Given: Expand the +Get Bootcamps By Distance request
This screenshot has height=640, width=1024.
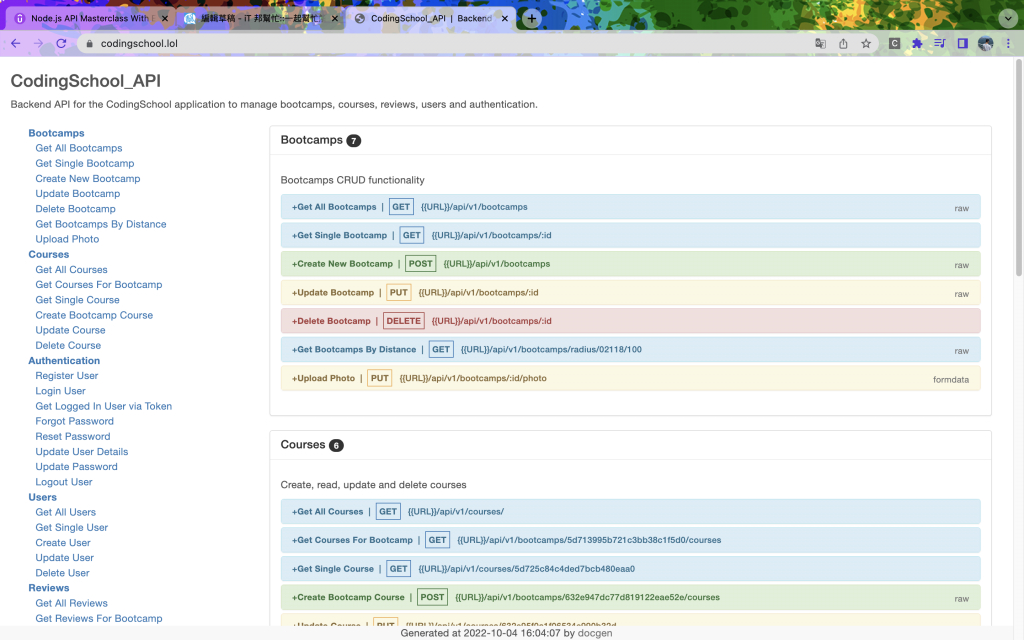Looking at the screenshot, I should point(630,349).
